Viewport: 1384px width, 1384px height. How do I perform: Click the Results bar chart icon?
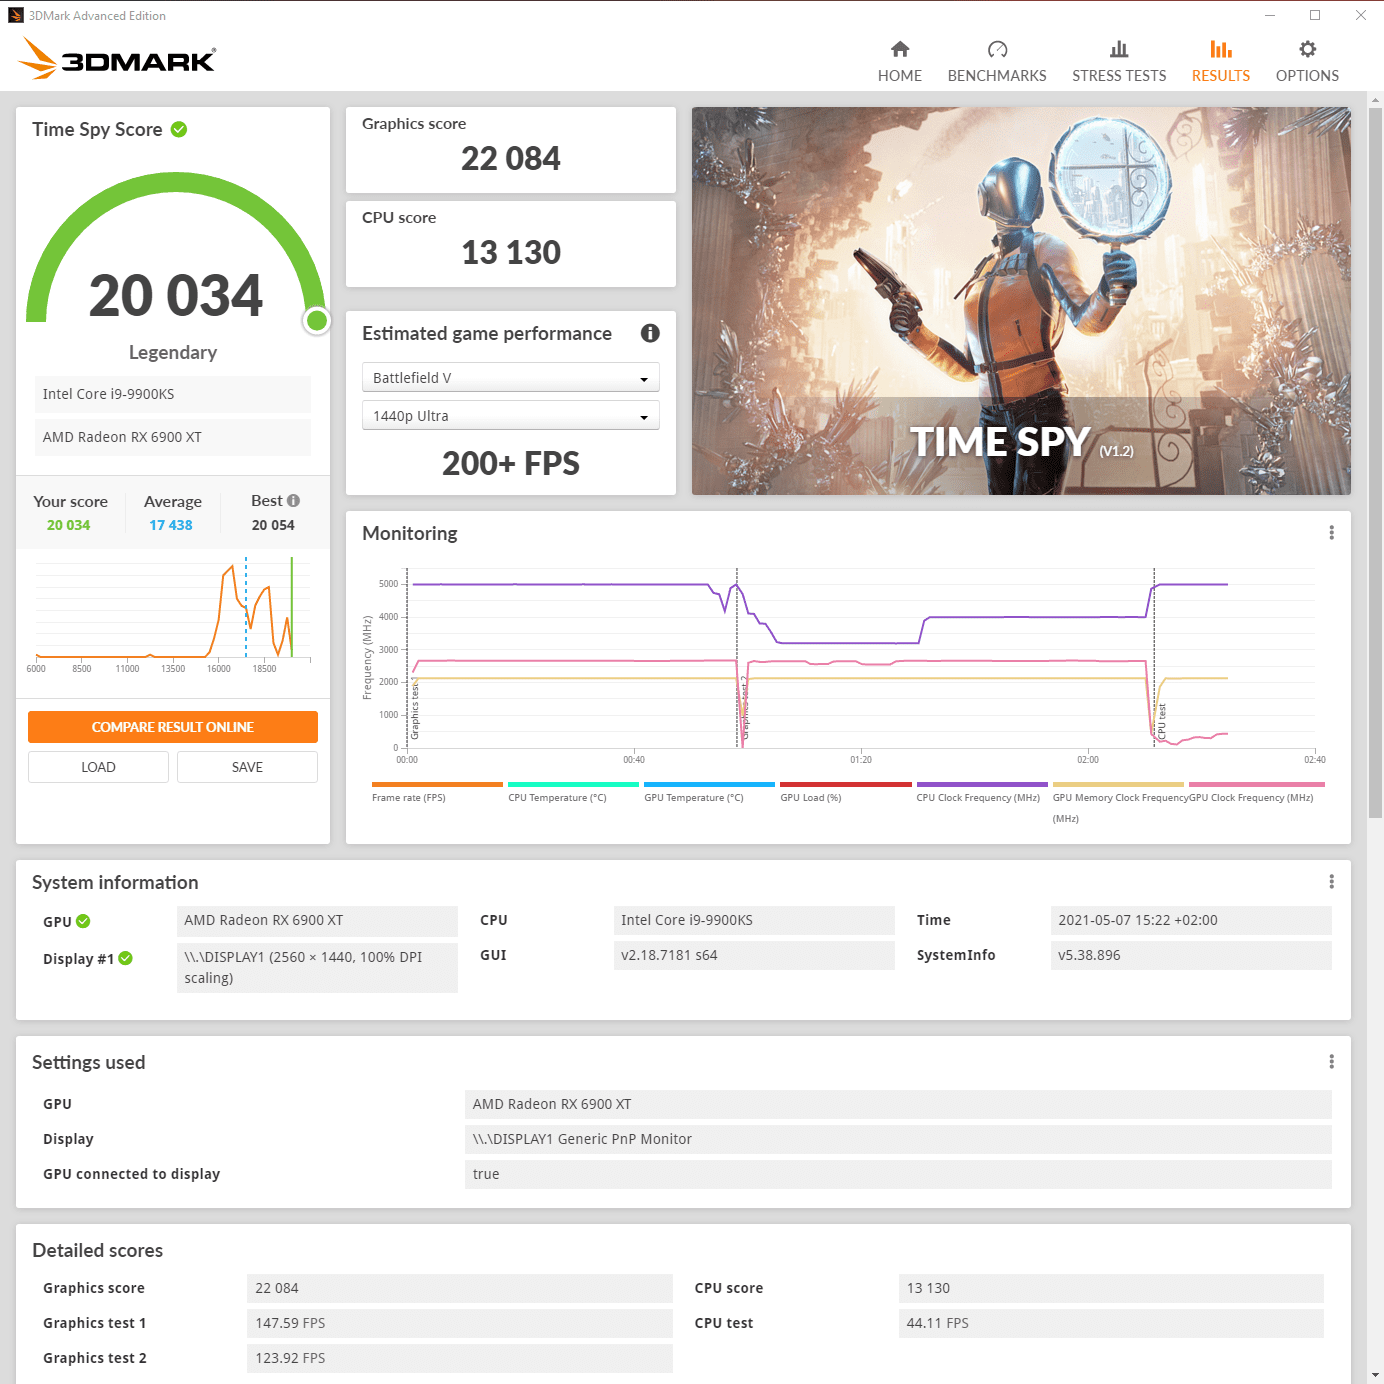(1220, 49)
